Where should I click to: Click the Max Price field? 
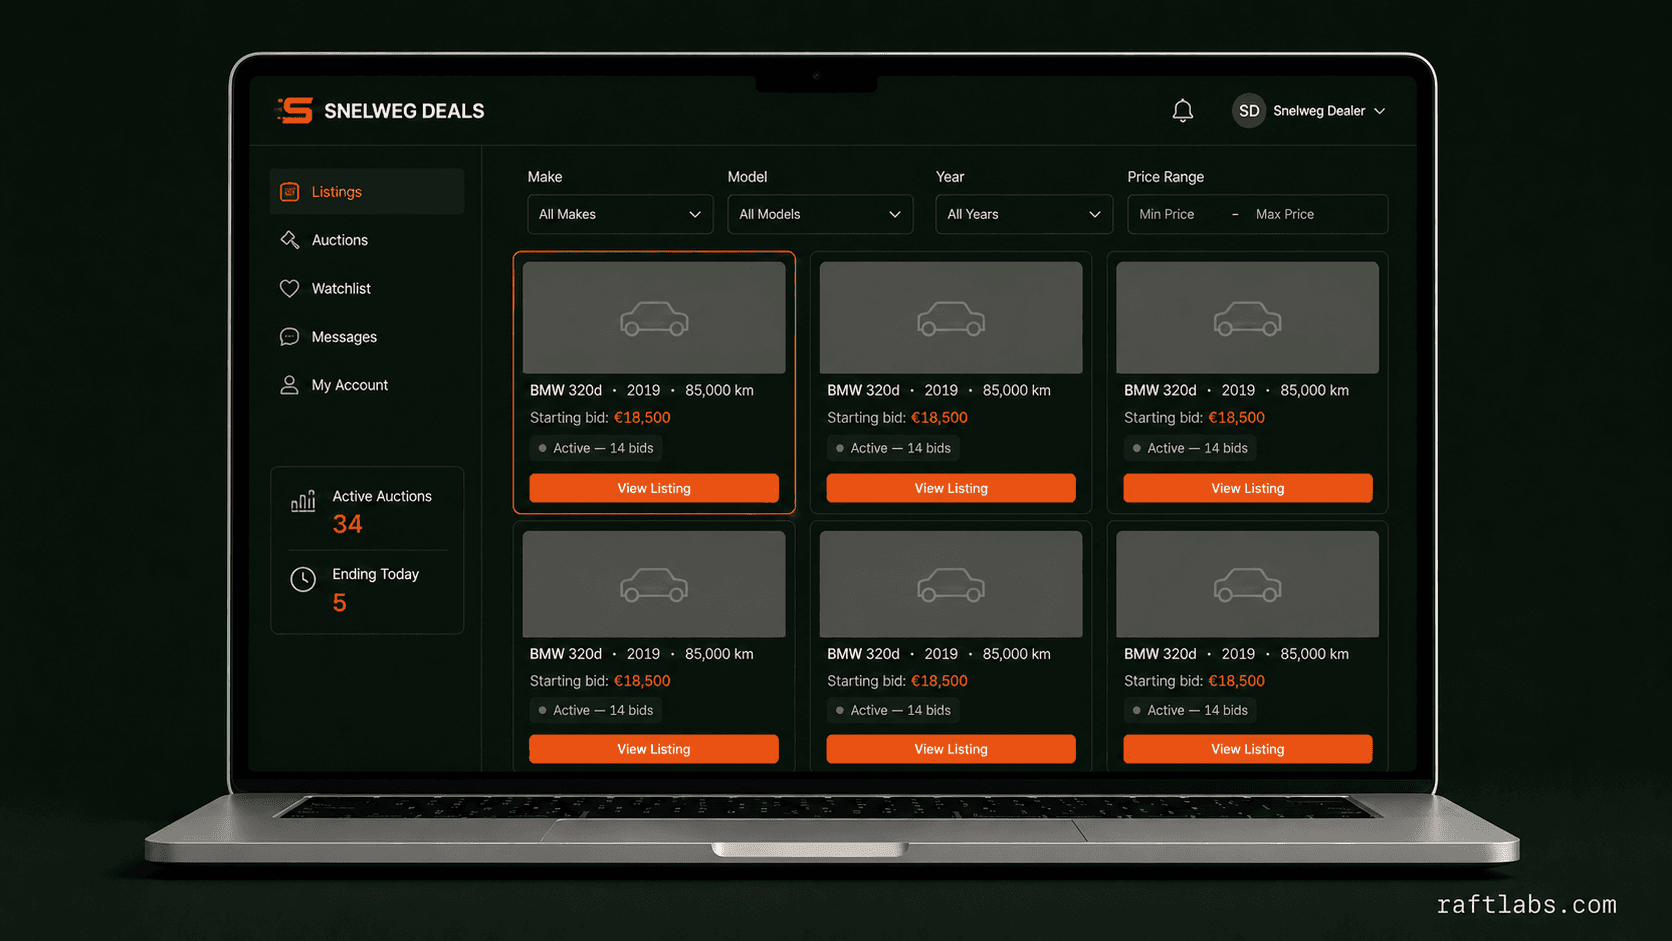[x=1285, y=214]
